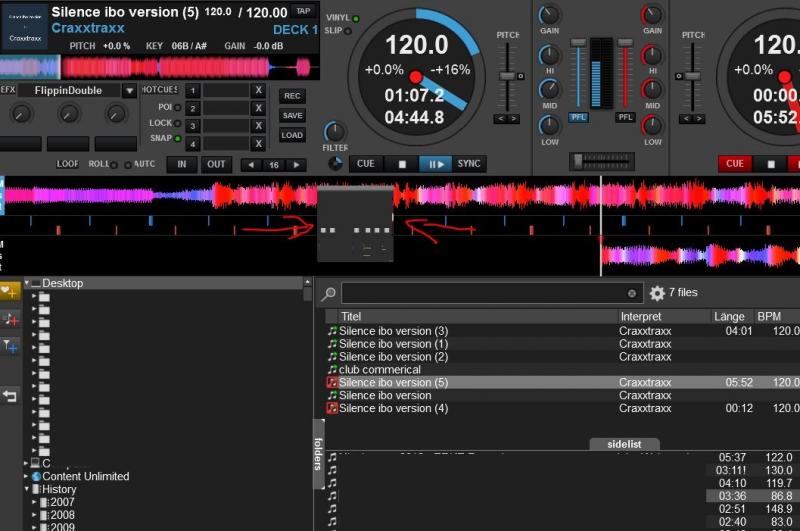Click the round vinyl mode button beside CUE
This screenshot has height=531, width=800.
click(x=335, y=164)
